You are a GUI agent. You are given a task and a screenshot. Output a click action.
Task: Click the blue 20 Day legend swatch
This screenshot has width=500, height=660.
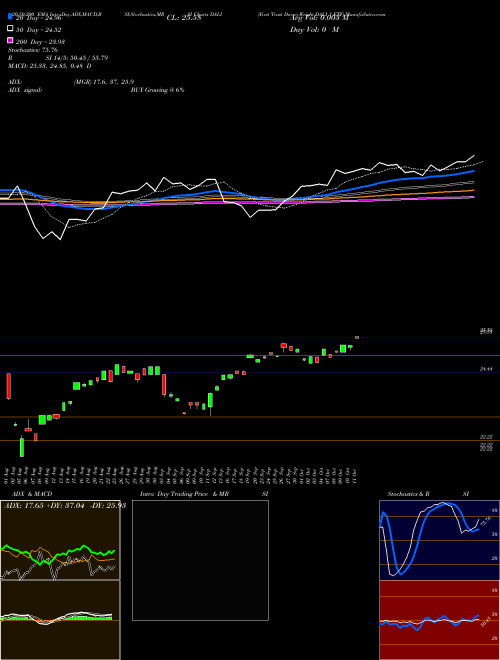(10, 17)
